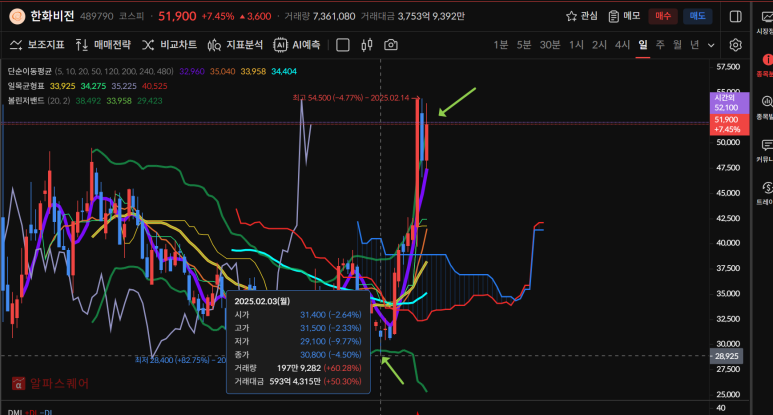Screen dimensions: 773x415
Task: Click the DMI indicator label
Action: 14,412
